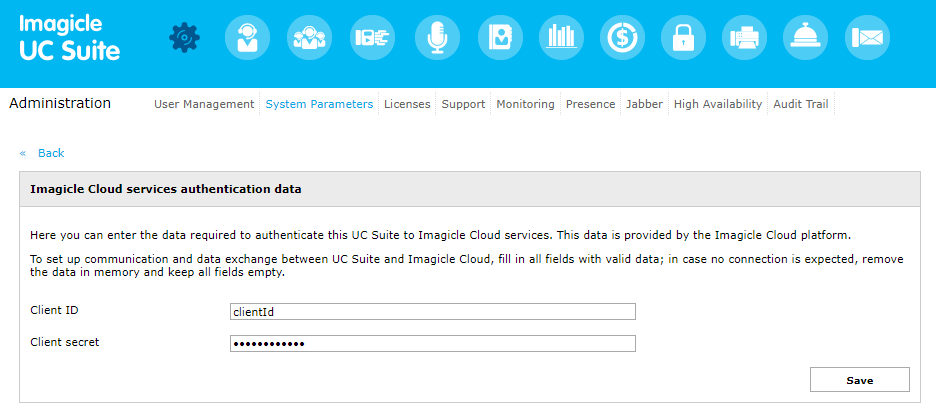Go to User Management tab
The height and width of the screenshot is (415, 936).
[204, 104]
